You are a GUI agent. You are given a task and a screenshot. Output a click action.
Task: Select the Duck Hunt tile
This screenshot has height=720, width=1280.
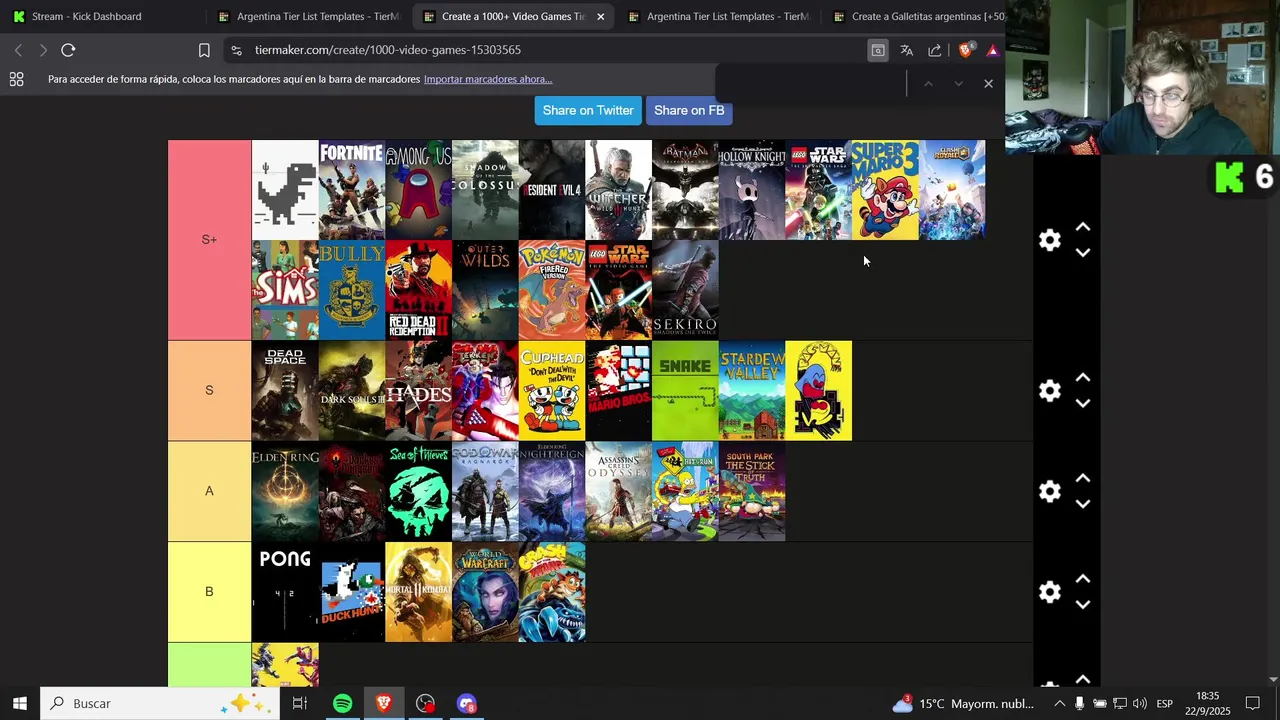(x=352, y=592)
